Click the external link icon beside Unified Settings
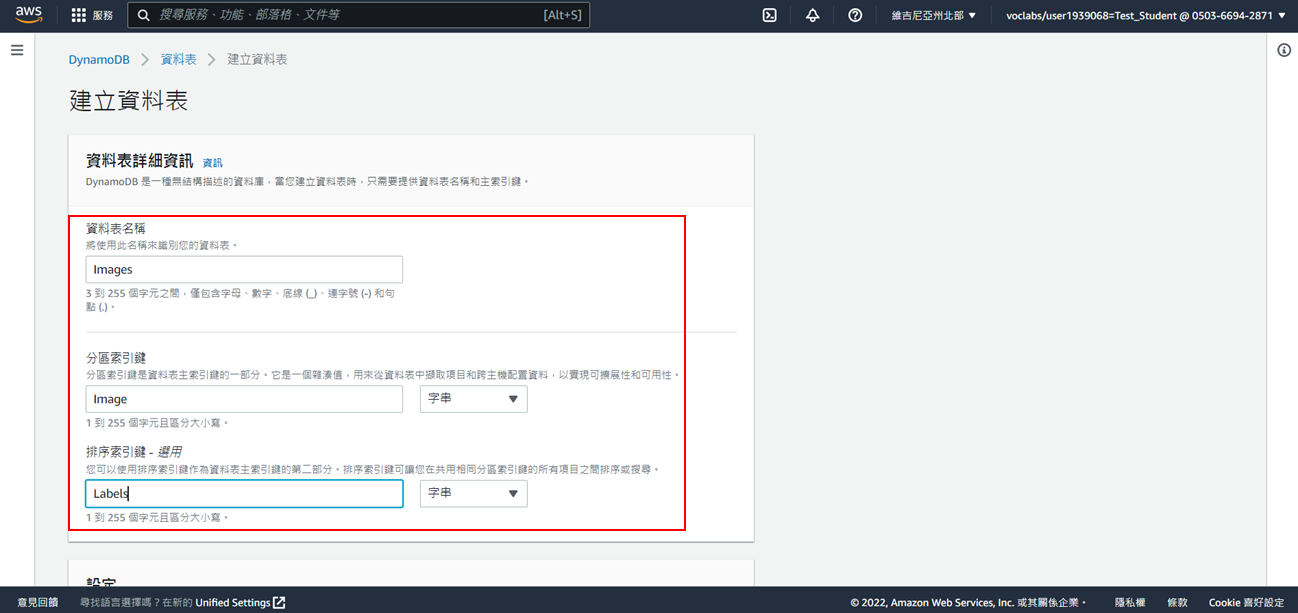 (280, 602)
